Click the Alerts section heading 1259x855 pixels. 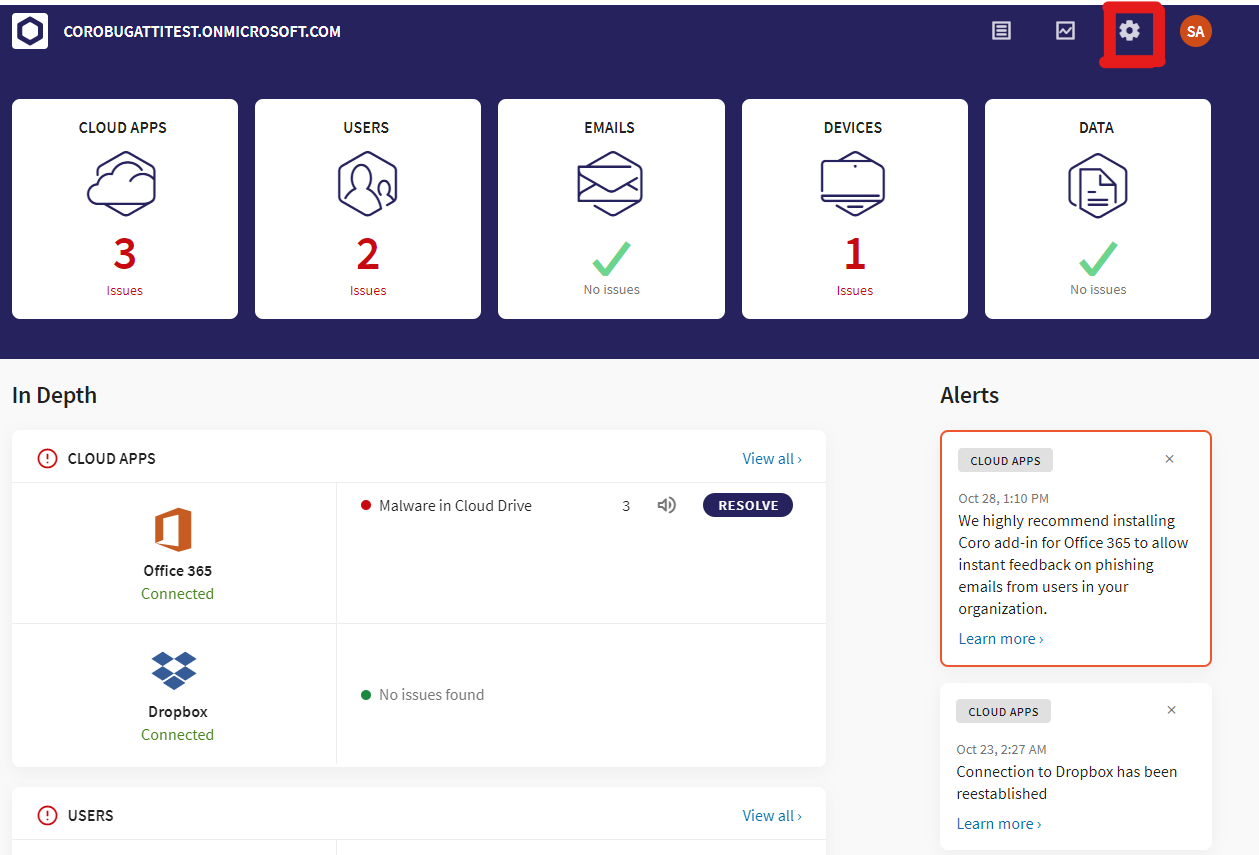[969, 395]
